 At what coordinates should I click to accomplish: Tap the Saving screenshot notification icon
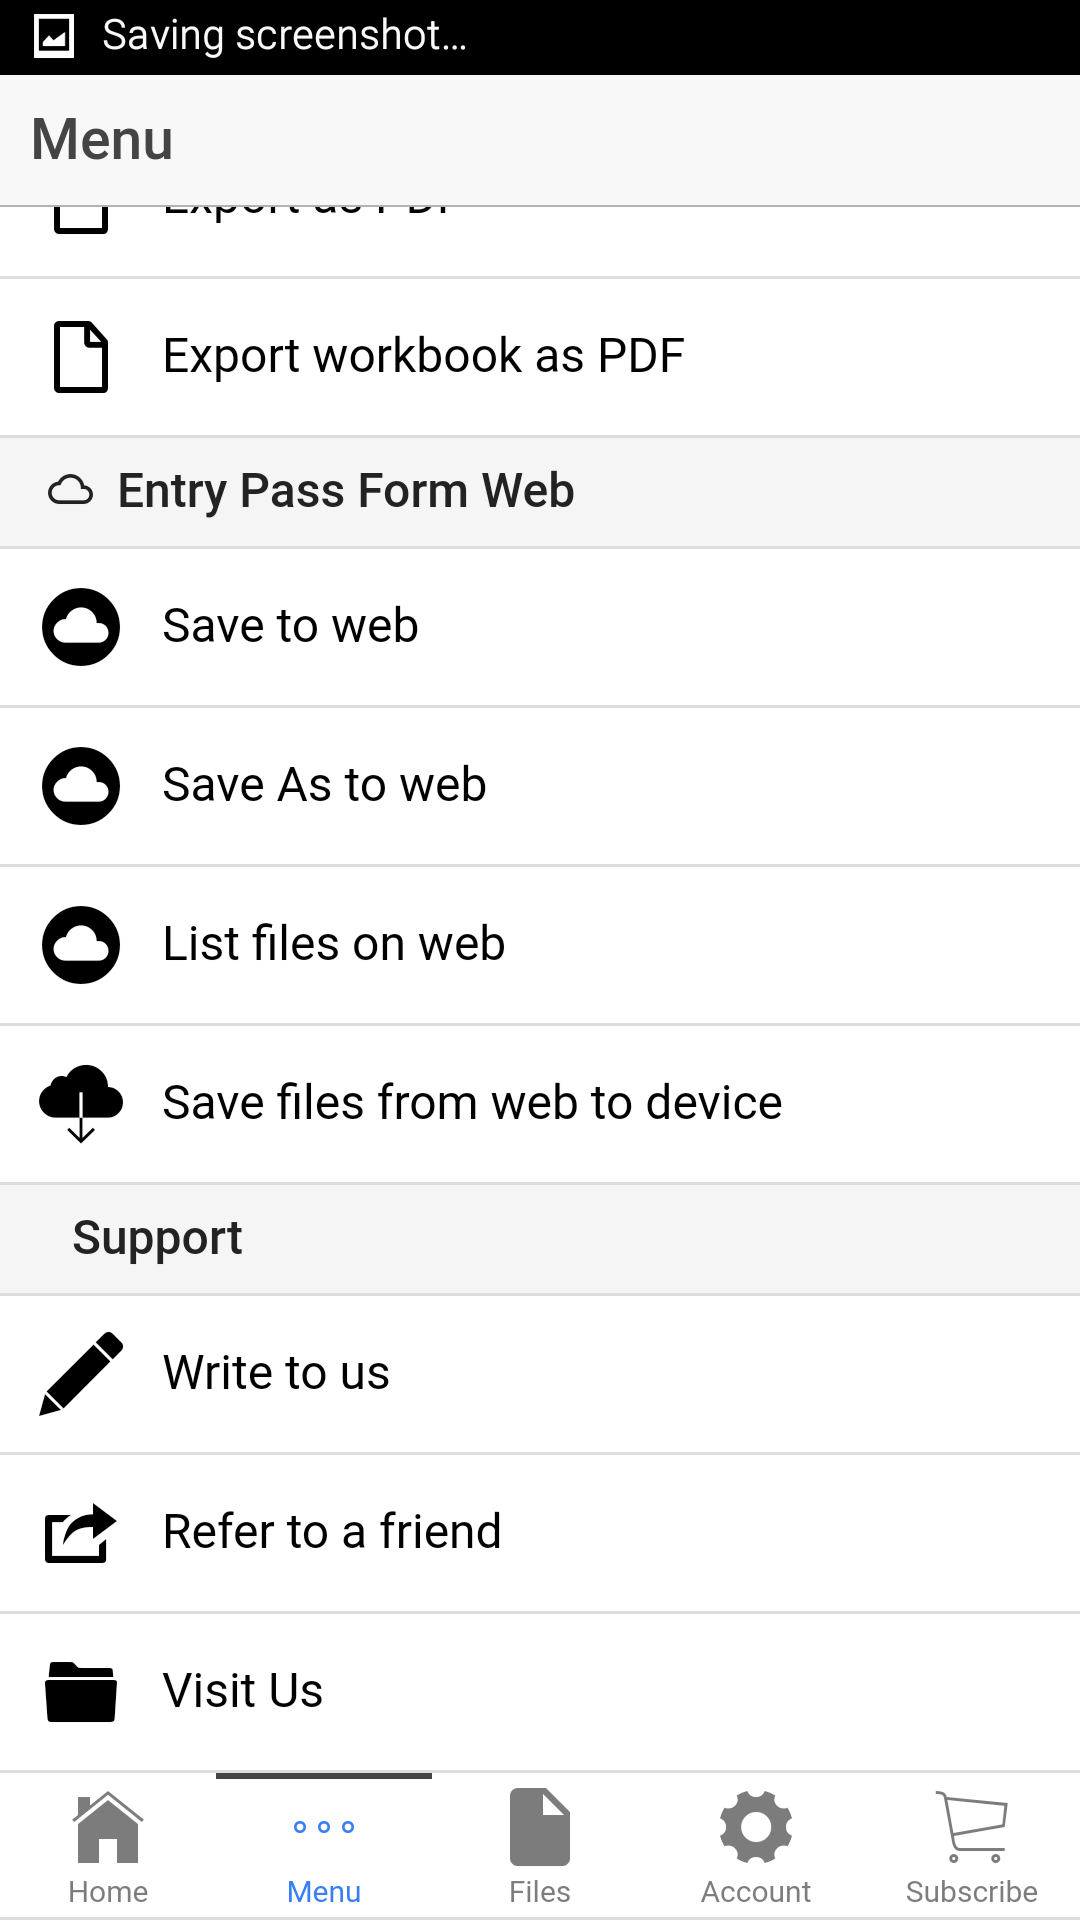coord(54,37)
